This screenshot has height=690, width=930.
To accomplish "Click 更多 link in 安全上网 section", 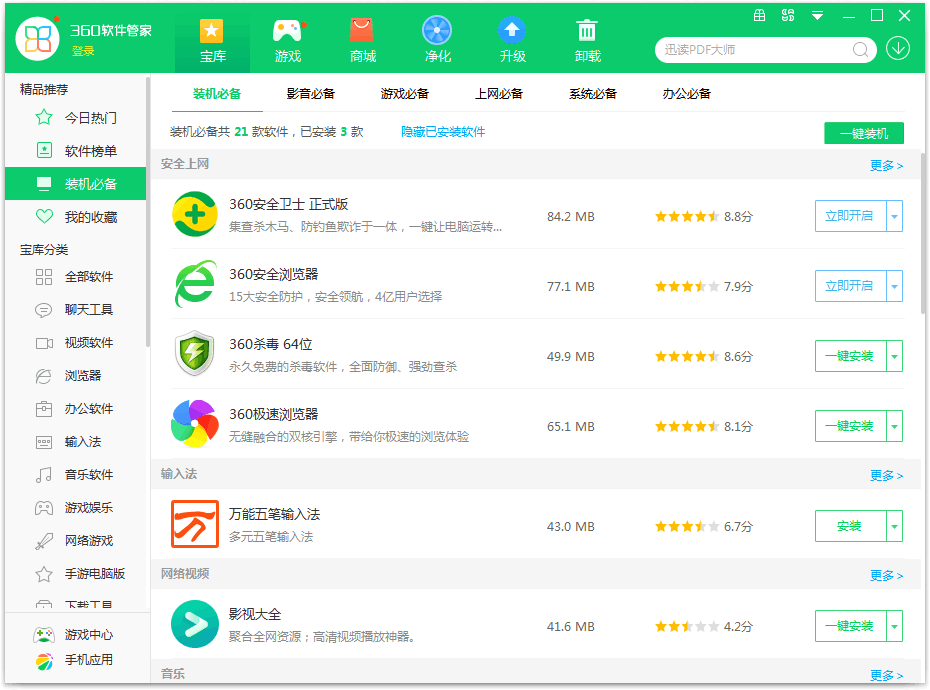I will (x=886, y=166).
